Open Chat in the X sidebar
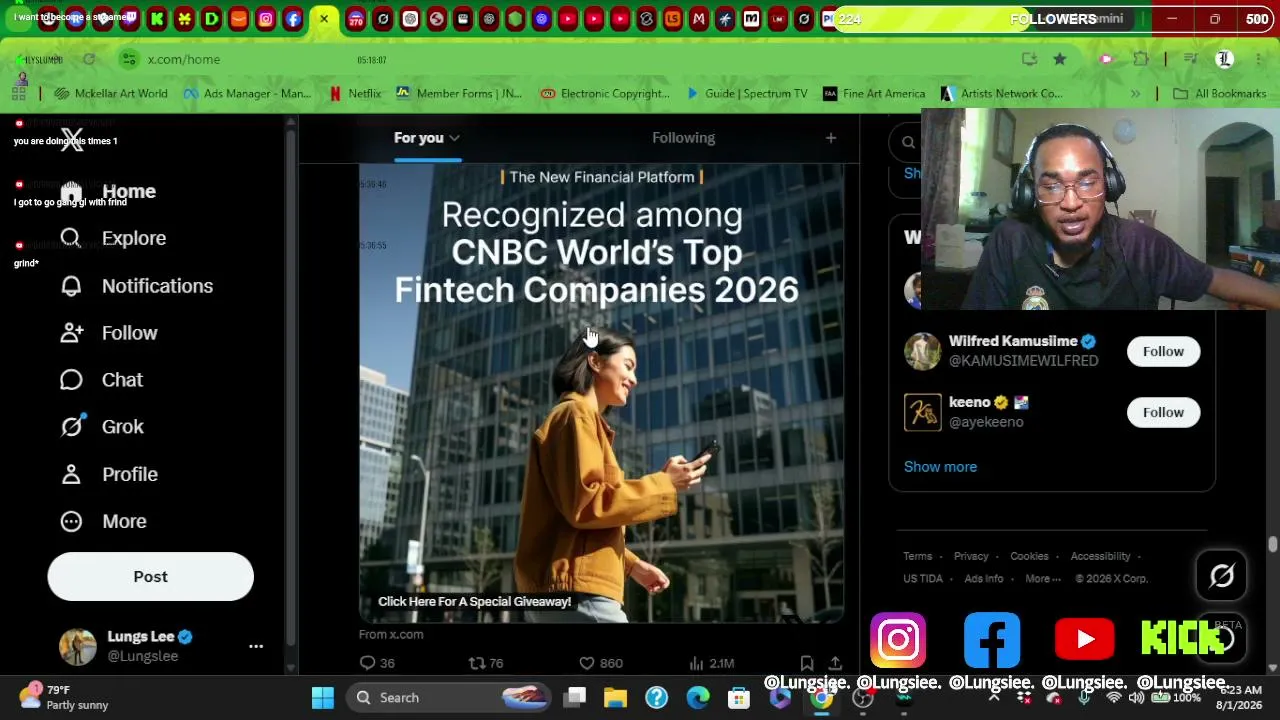Viewport: 1280px width, 720px height. (x=101, y=380)
